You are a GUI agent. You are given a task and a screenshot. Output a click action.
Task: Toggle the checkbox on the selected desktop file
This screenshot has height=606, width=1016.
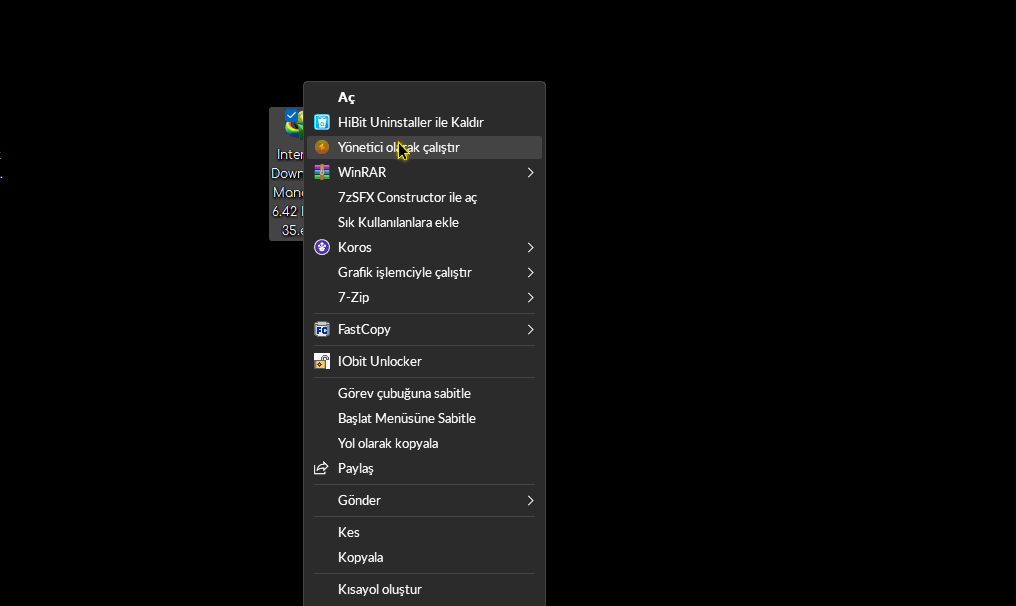pyautogui.click(x=292, y=115)
